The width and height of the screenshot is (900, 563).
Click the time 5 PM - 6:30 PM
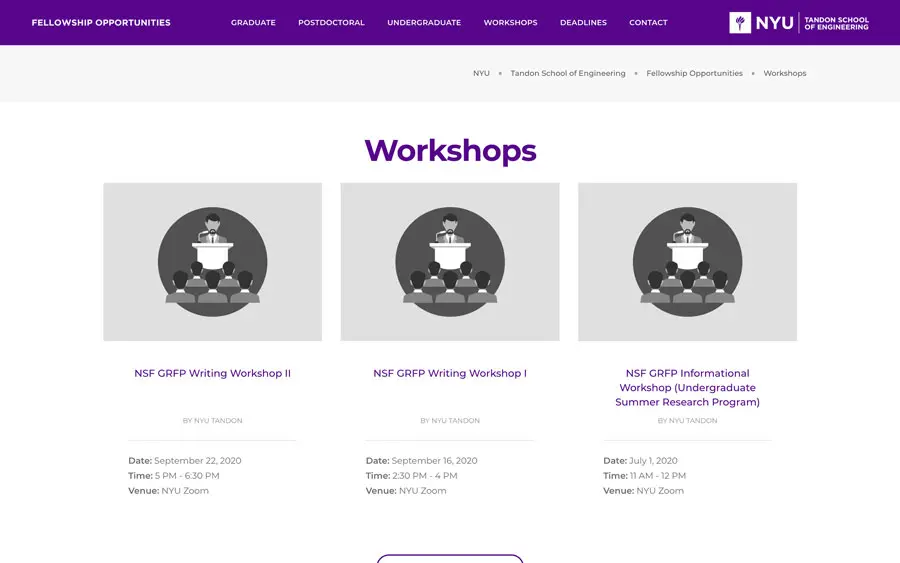[187, 476]
